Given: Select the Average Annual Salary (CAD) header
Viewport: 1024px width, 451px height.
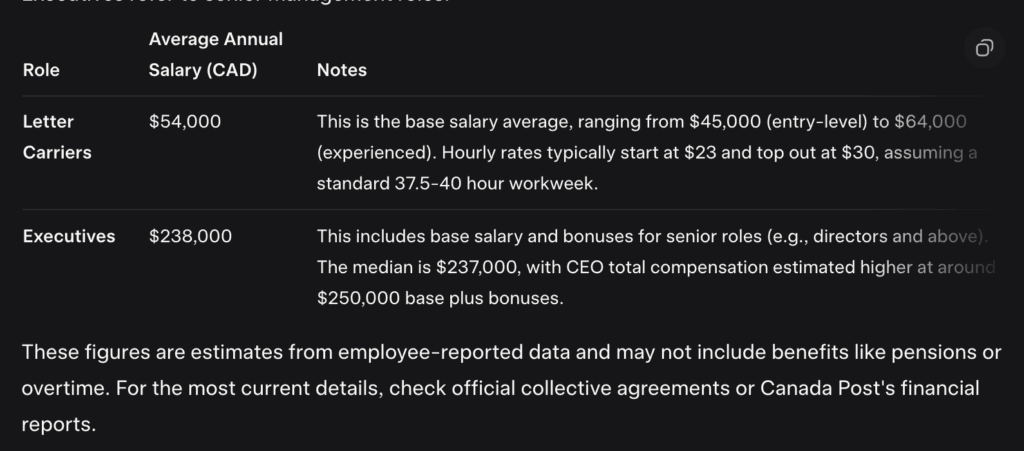Looking at the screenshot, I should pyautogui.click(x=215, y=54).
